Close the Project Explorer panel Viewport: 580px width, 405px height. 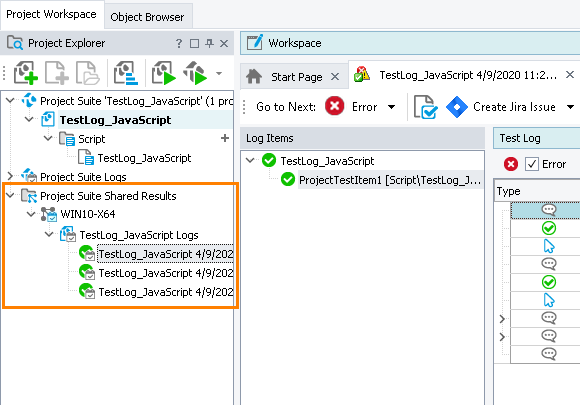tap(224, 44)
